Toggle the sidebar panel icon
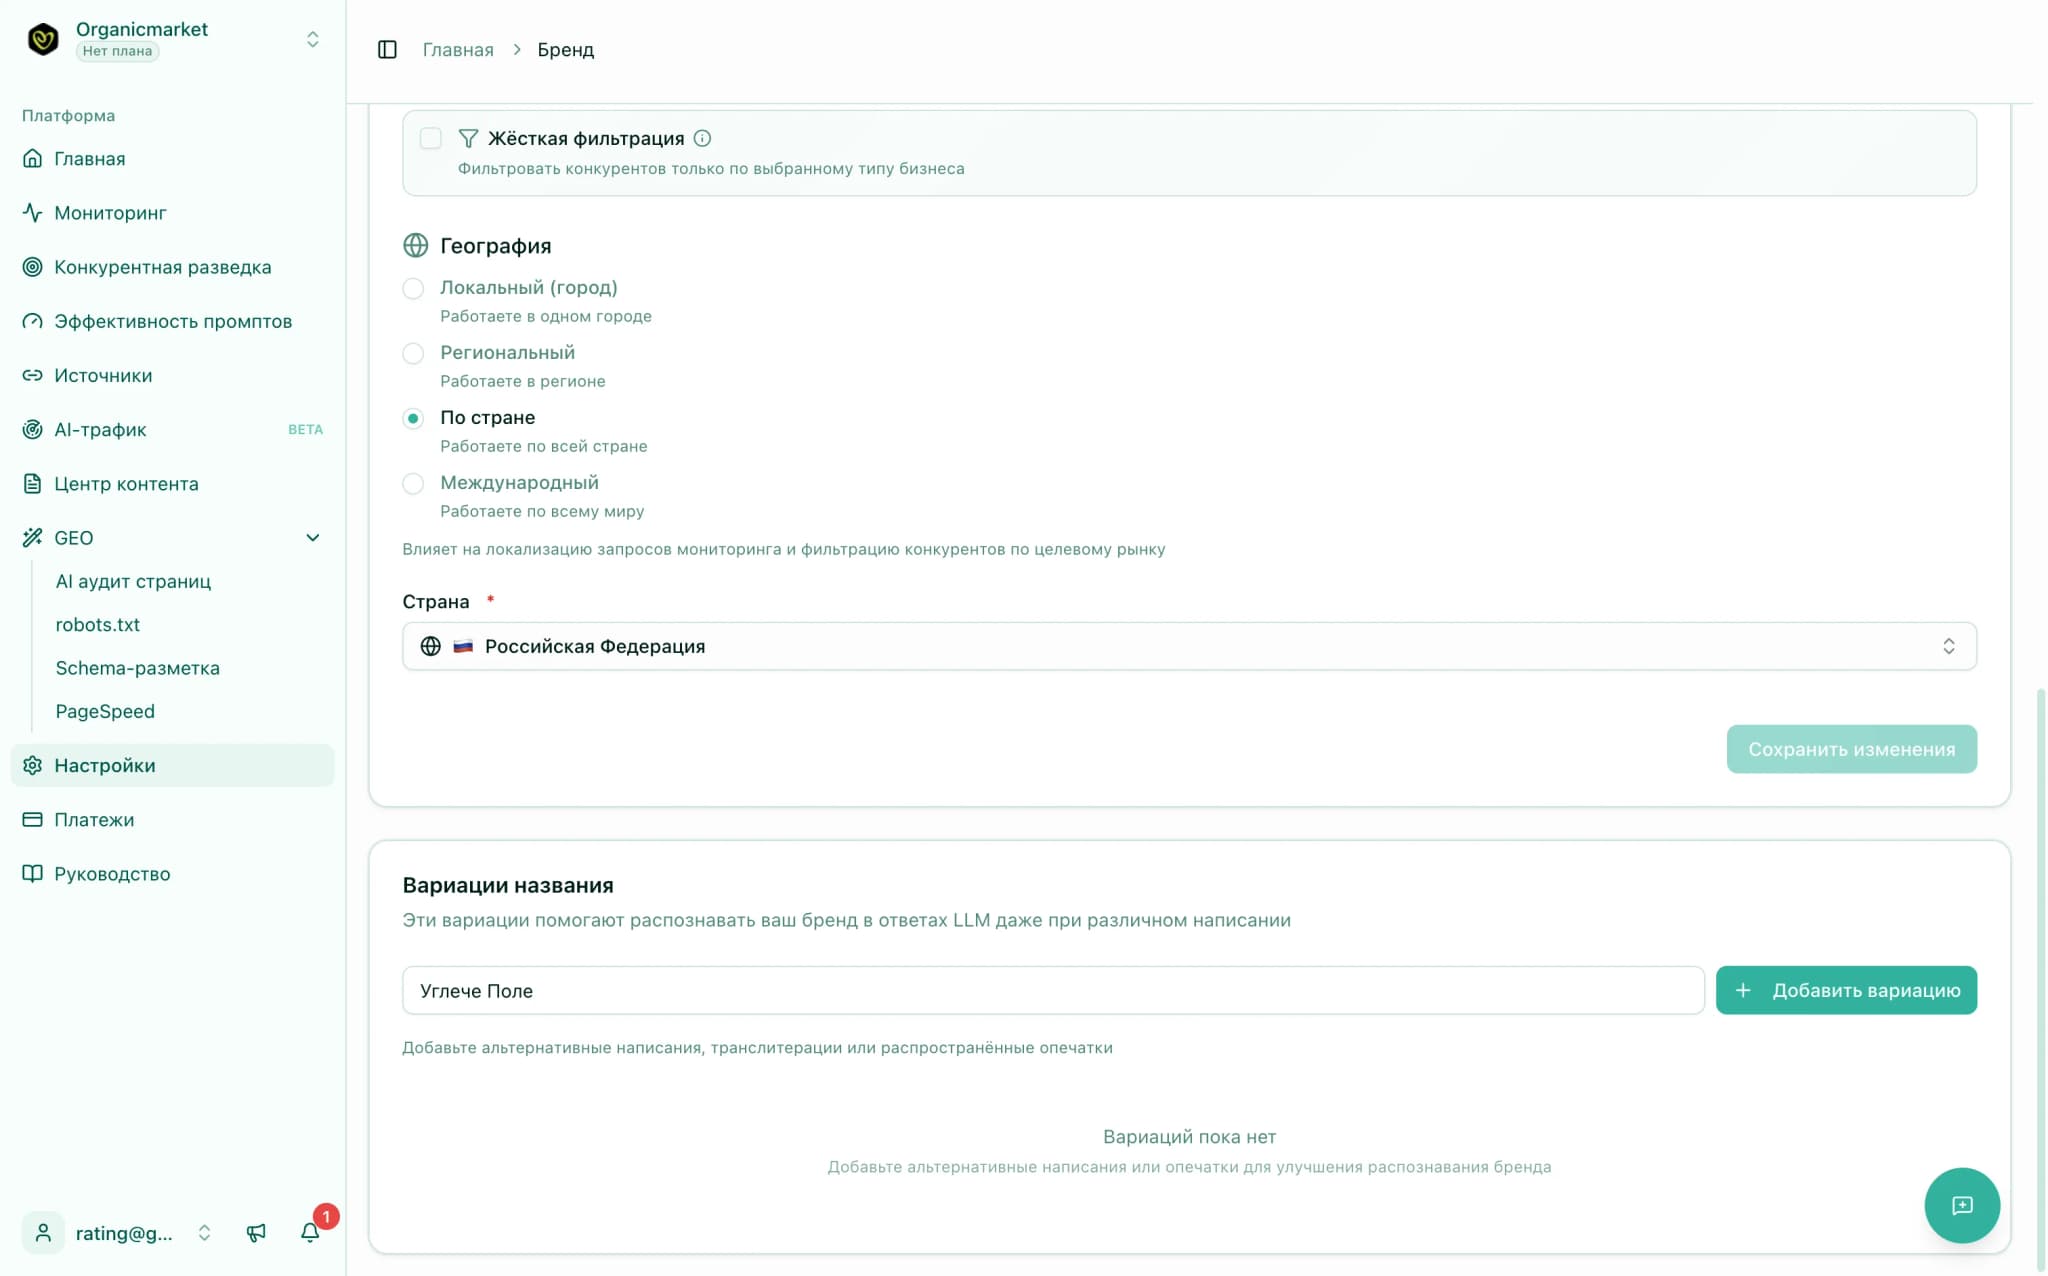Viewport: 2048px width, 1276px height. click(x=387, y=50)
